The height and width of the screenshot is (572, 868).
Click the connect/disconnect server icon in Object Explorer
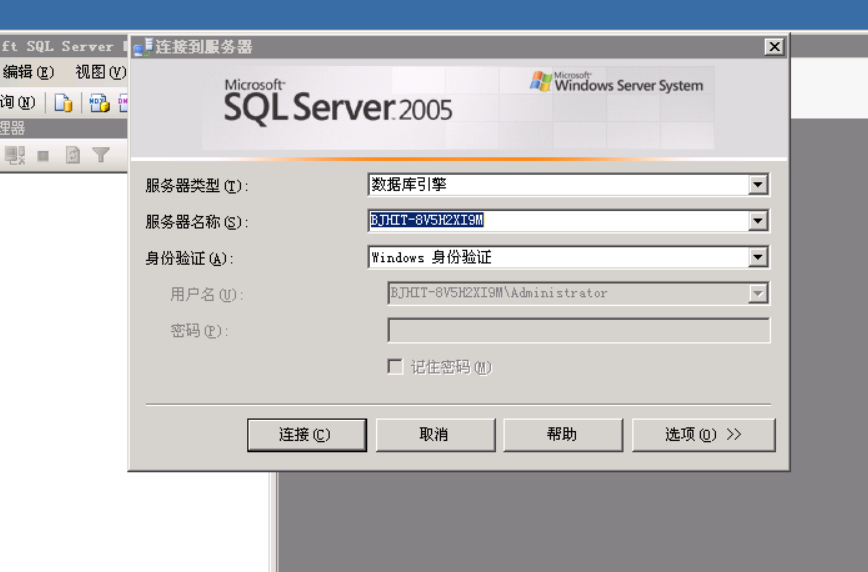tap(15, 155)
